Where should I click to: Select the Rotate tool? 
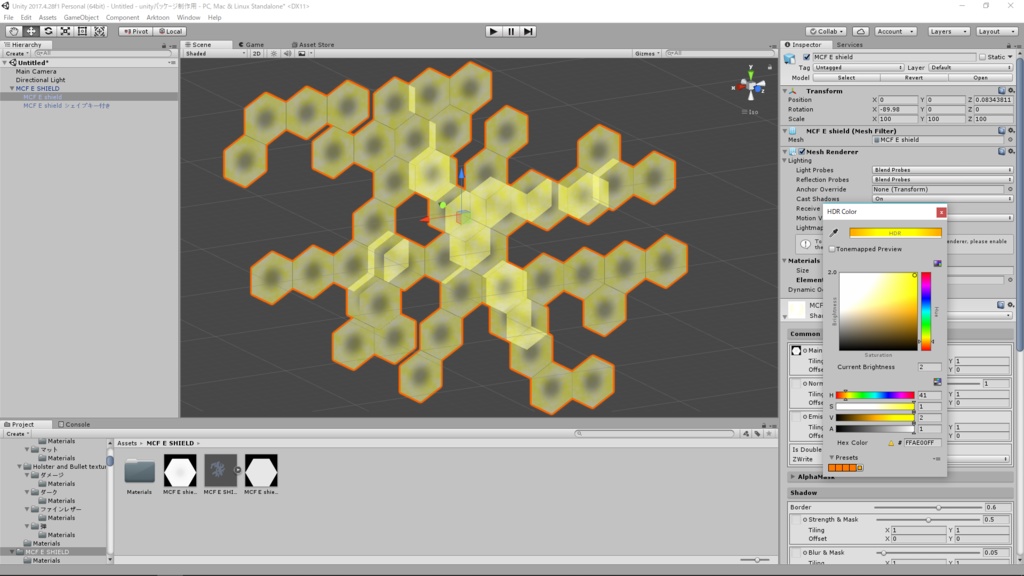coord(48,31)
